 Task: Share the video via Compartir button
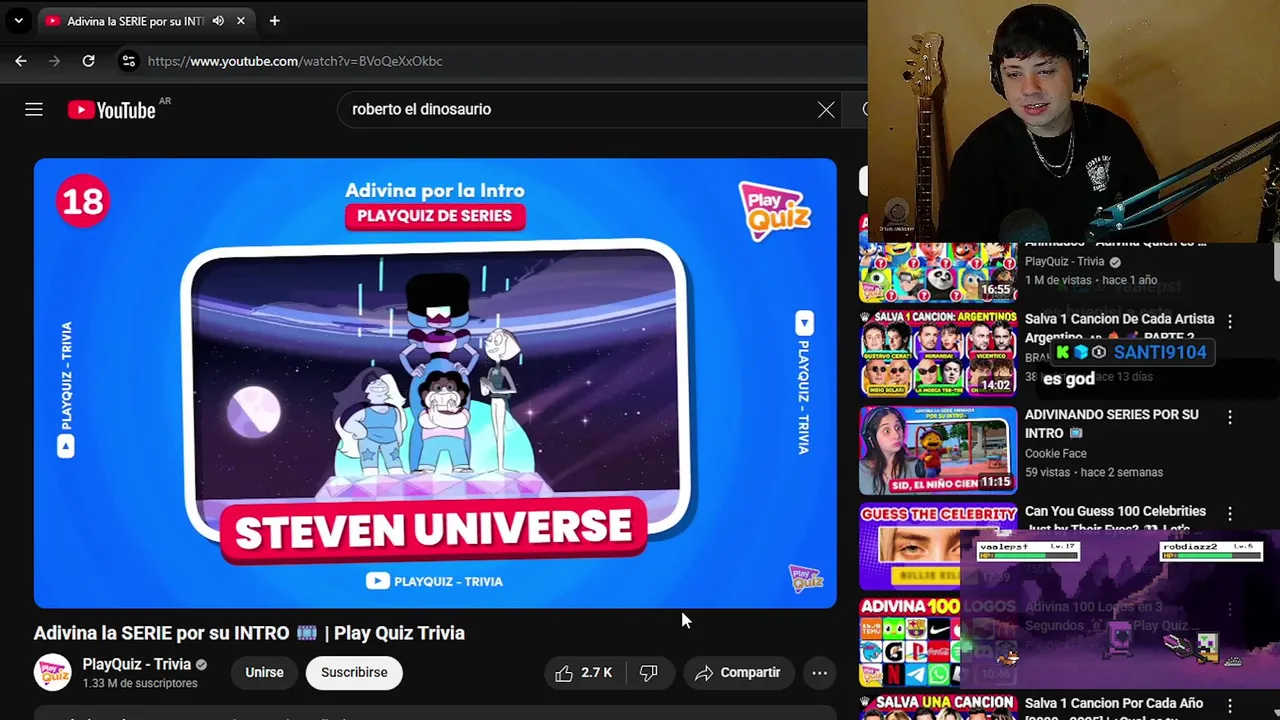738,673
